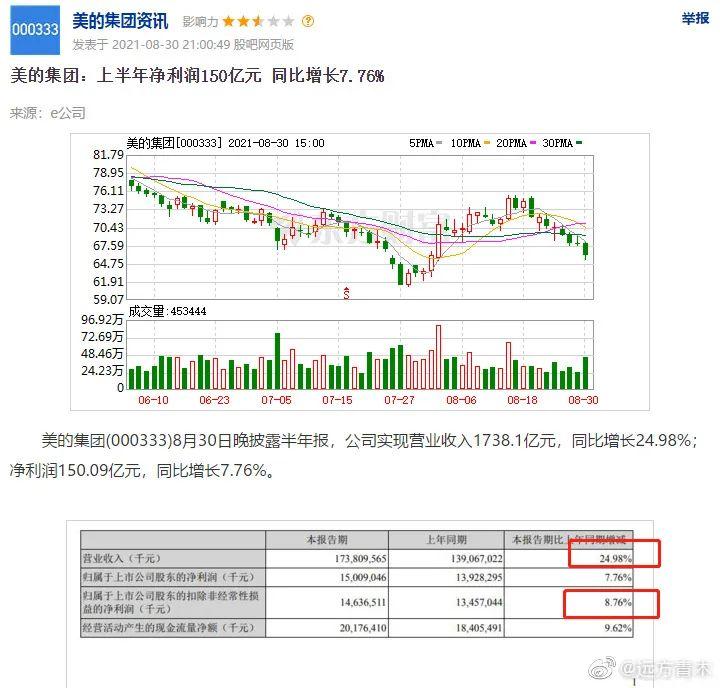Click the 影响力 label

pos(200,22)
